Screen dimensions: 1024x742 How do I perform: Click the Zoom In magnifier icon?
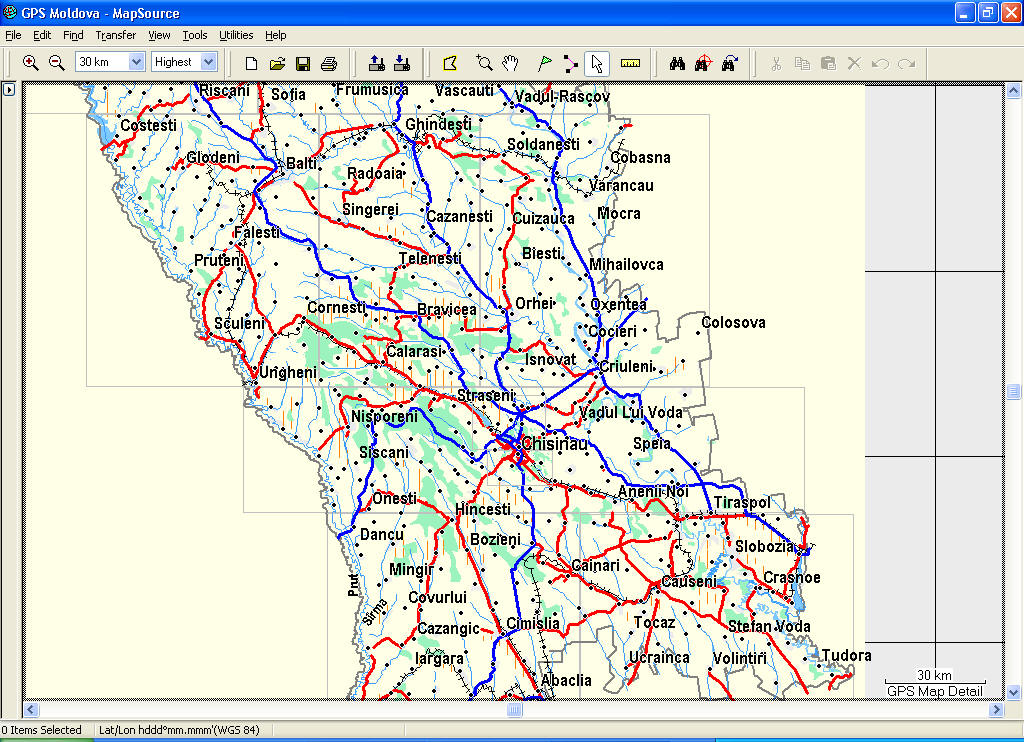[30, 63]
